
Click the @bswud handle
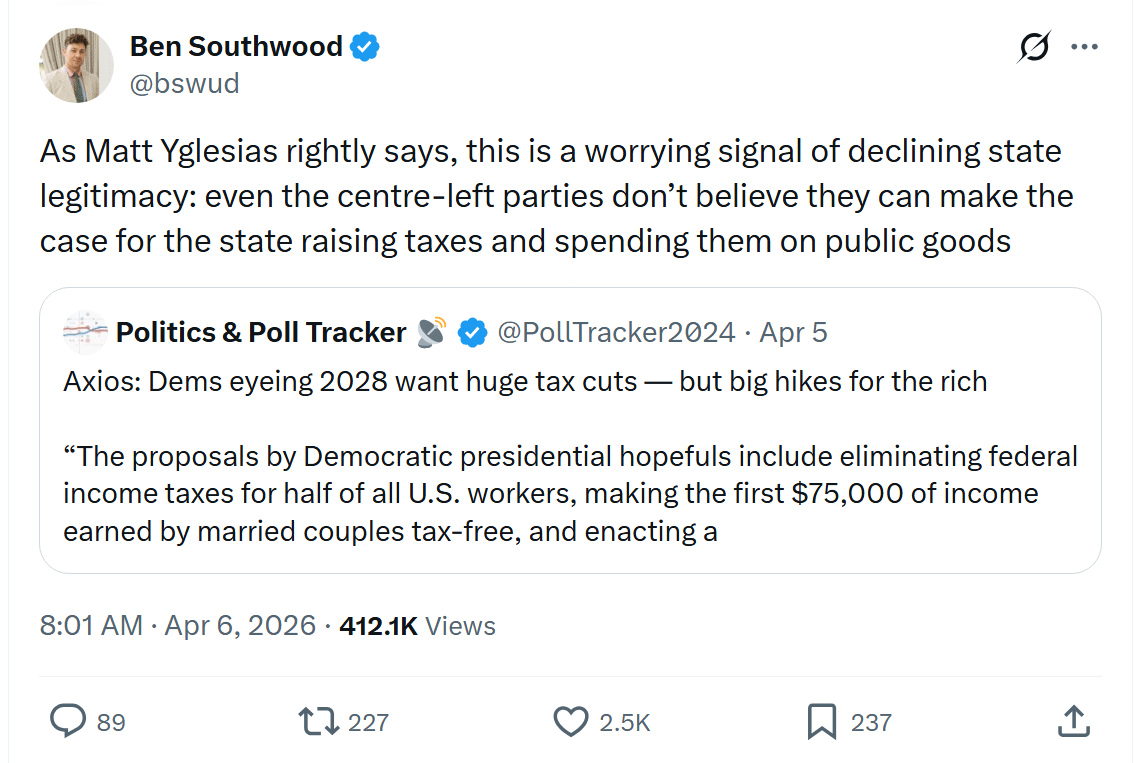[x=185, y=83]
